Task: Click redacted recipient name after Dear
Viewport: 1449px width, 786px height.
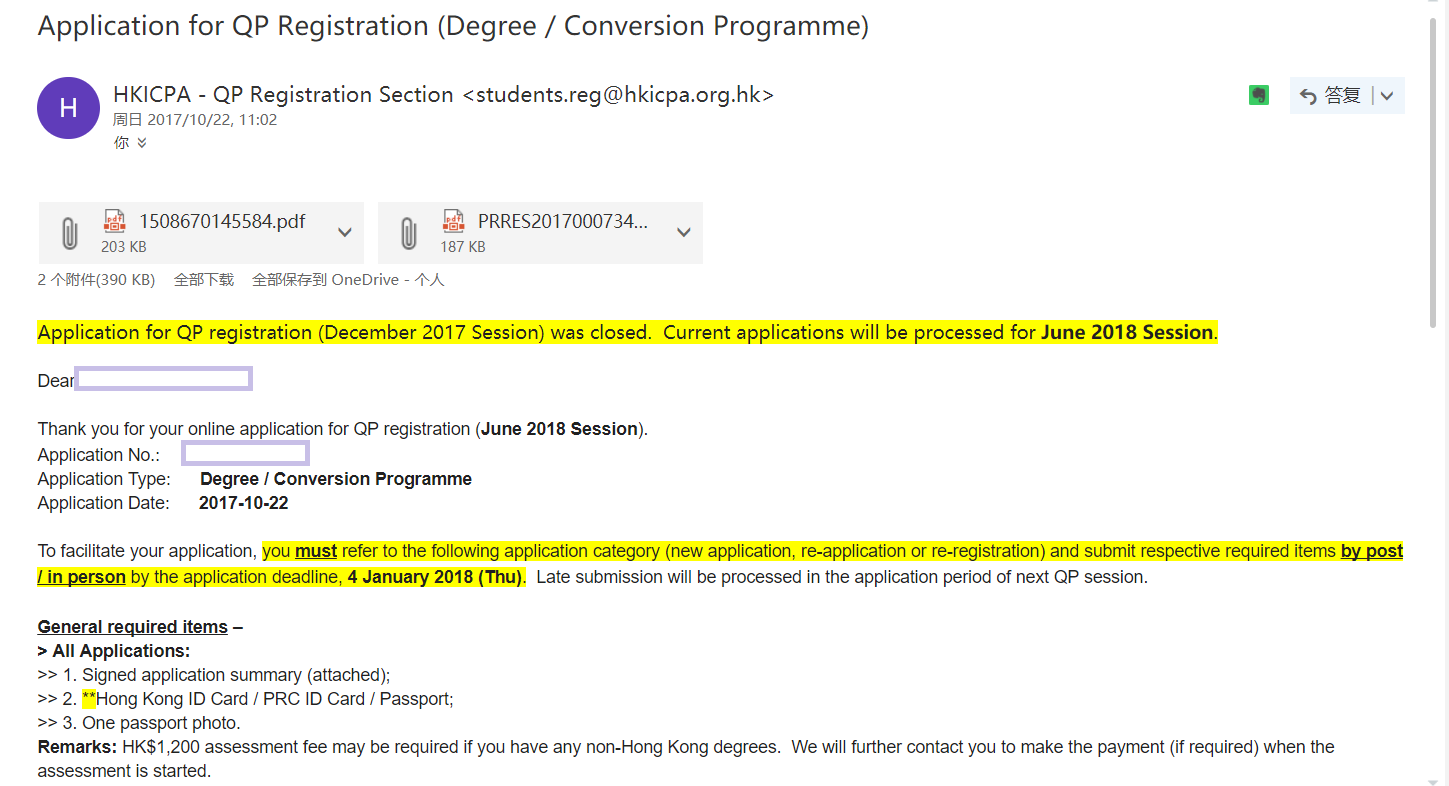Action: click(x=164, y=379)
